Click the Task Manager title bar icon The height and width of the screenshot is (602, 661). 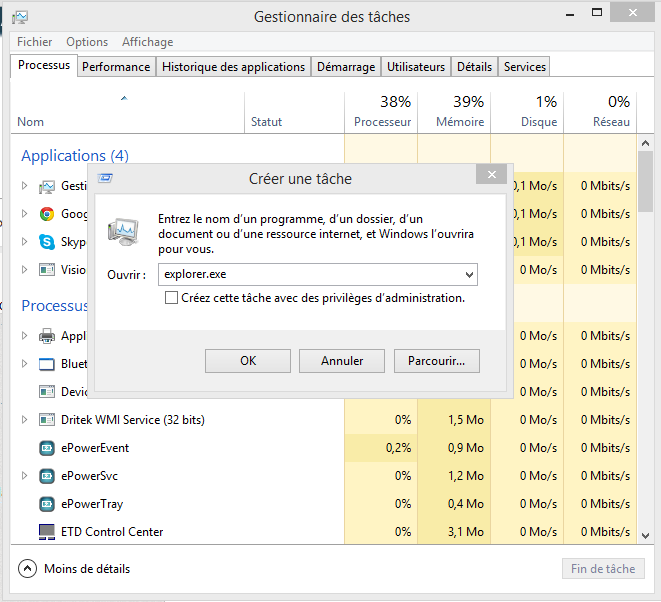20,17
